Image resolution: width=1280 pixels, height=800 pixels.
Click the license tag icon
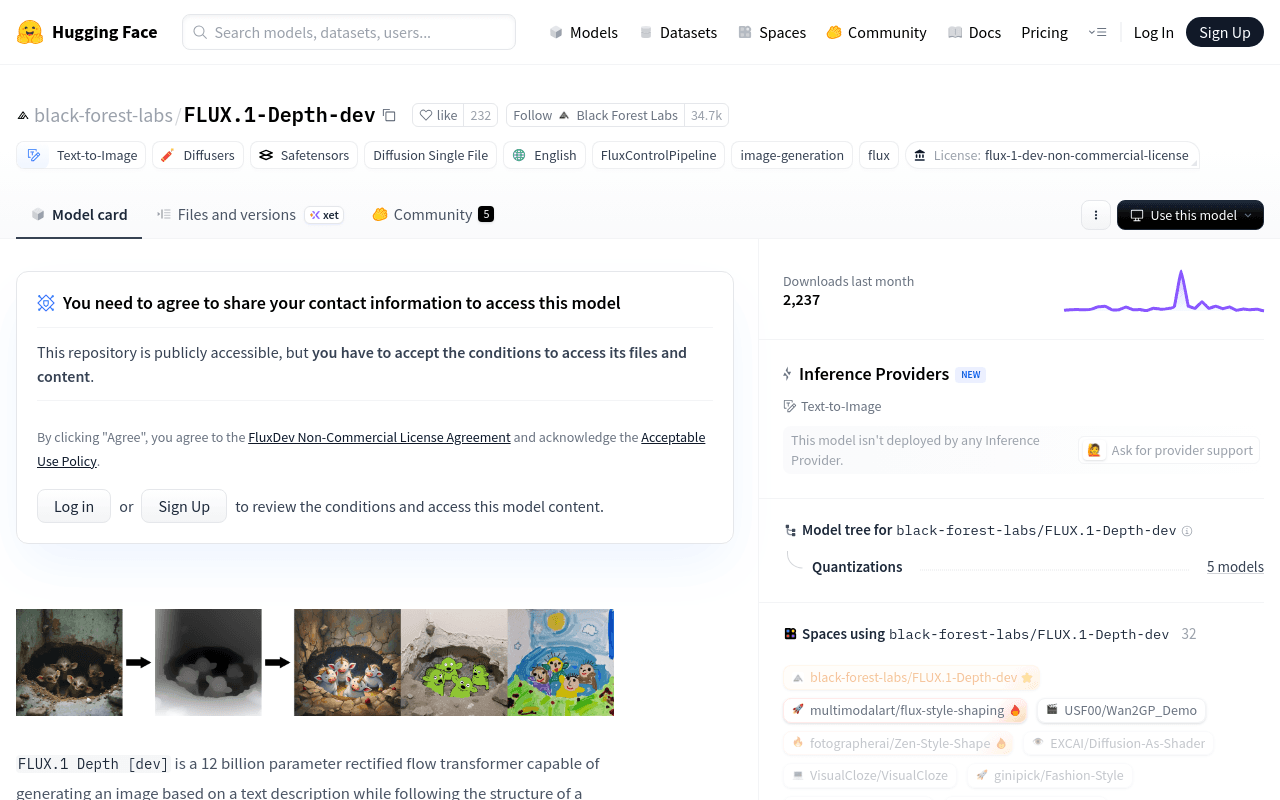click(920, 155)
